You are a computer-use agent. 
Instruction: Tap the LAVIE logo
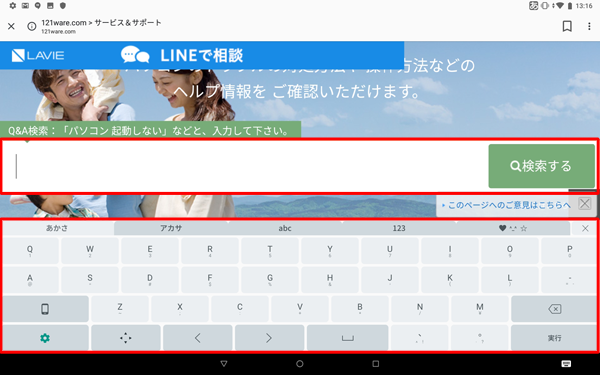click(38, 55)
